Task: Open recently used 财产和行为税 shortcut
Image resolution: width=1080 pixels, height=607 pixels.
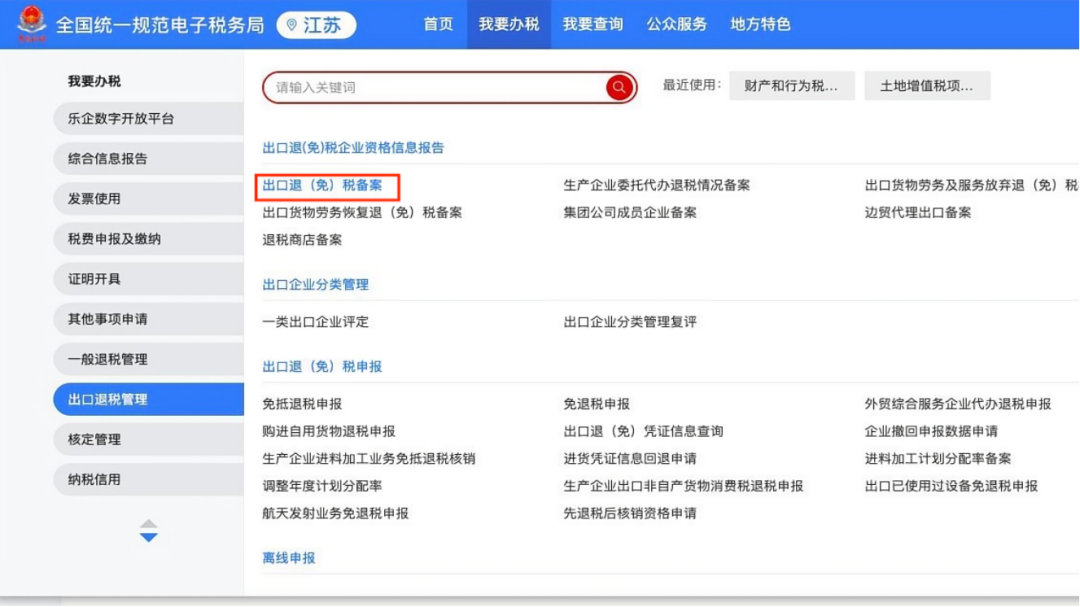Action: tap(791, 86)
